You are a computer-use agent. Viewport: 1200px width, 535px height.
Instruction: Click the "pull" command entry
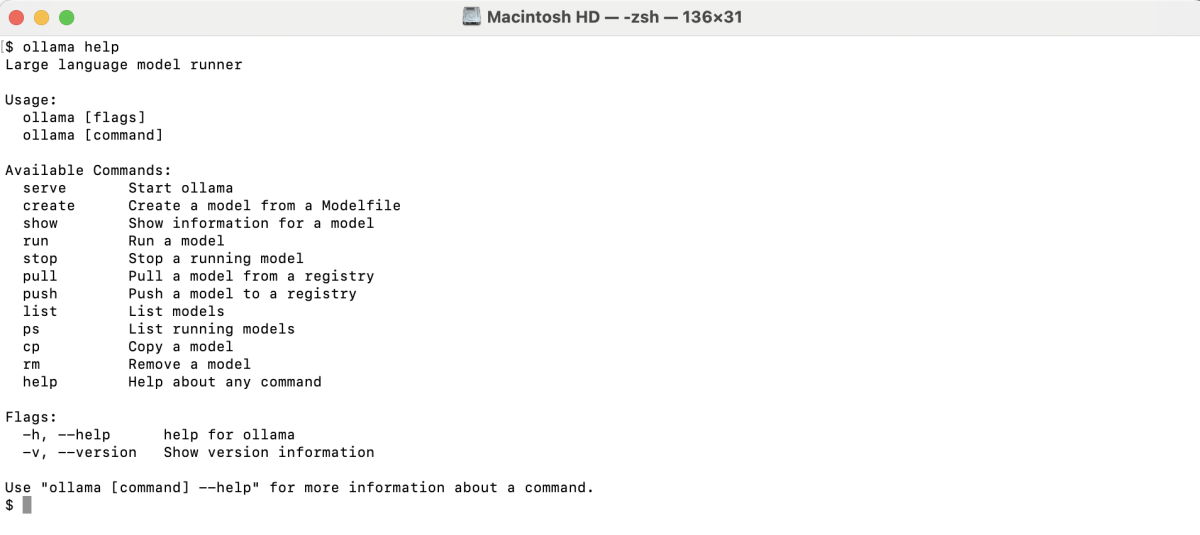[x=40, y=276]
